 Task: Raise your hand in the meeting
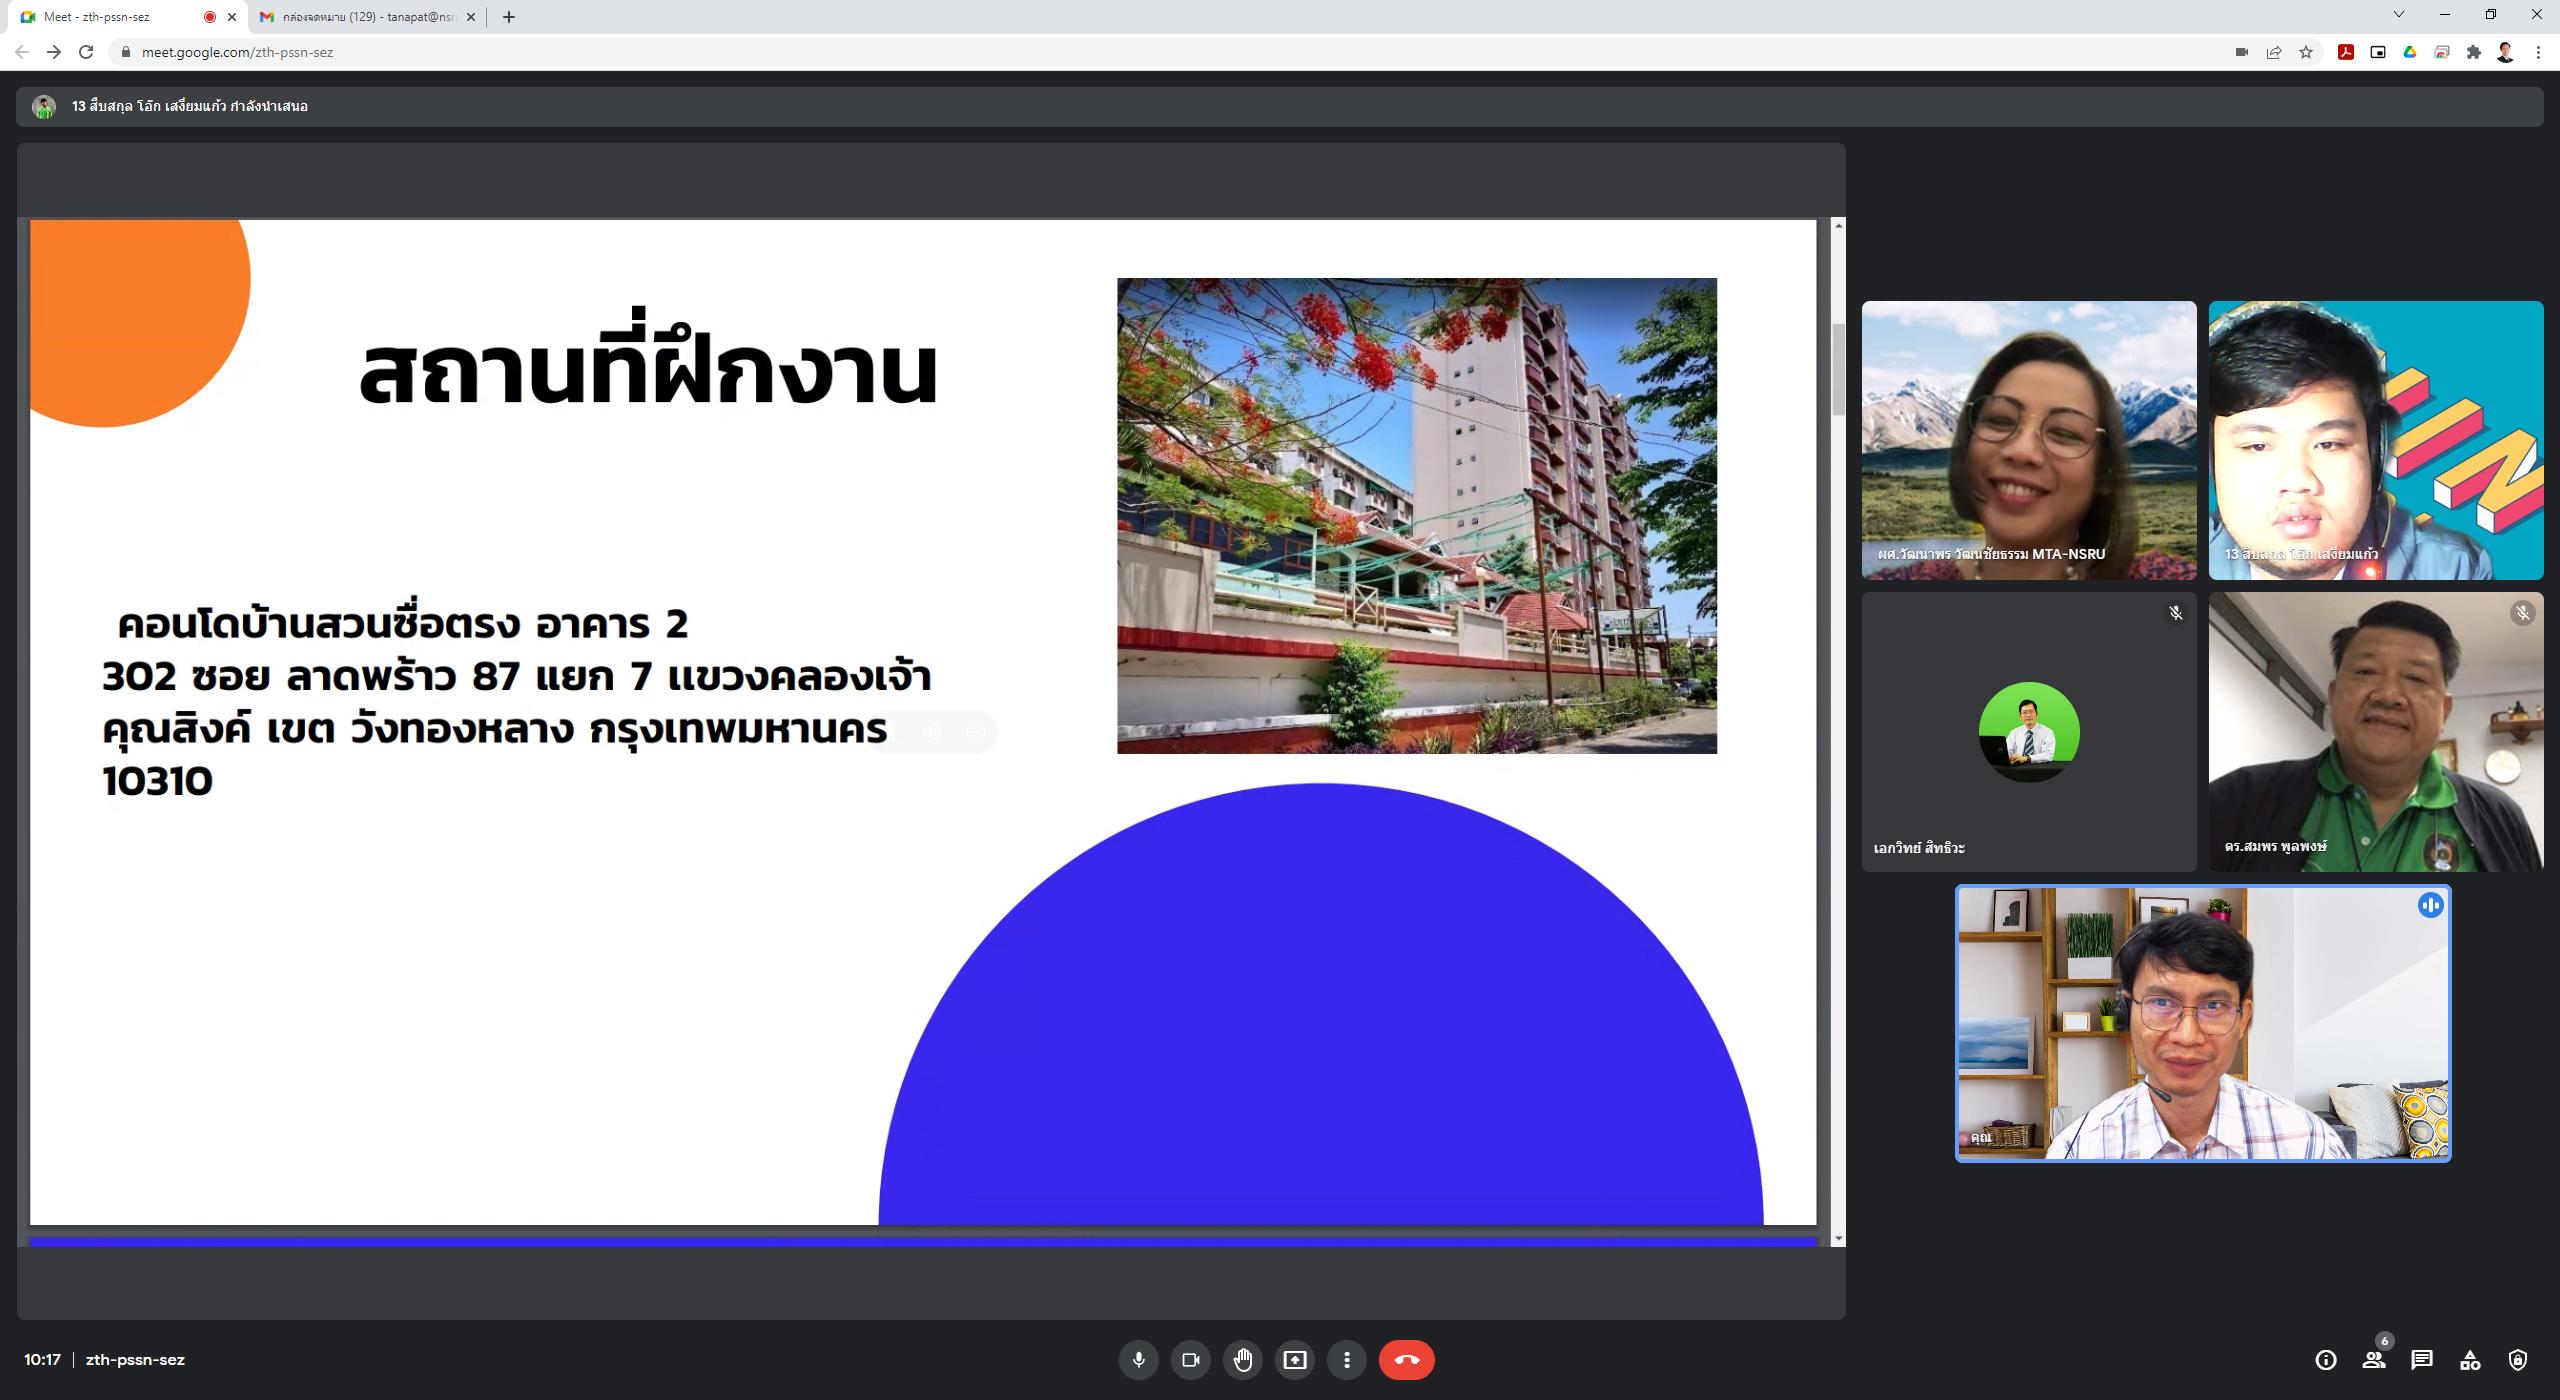1243,1360
